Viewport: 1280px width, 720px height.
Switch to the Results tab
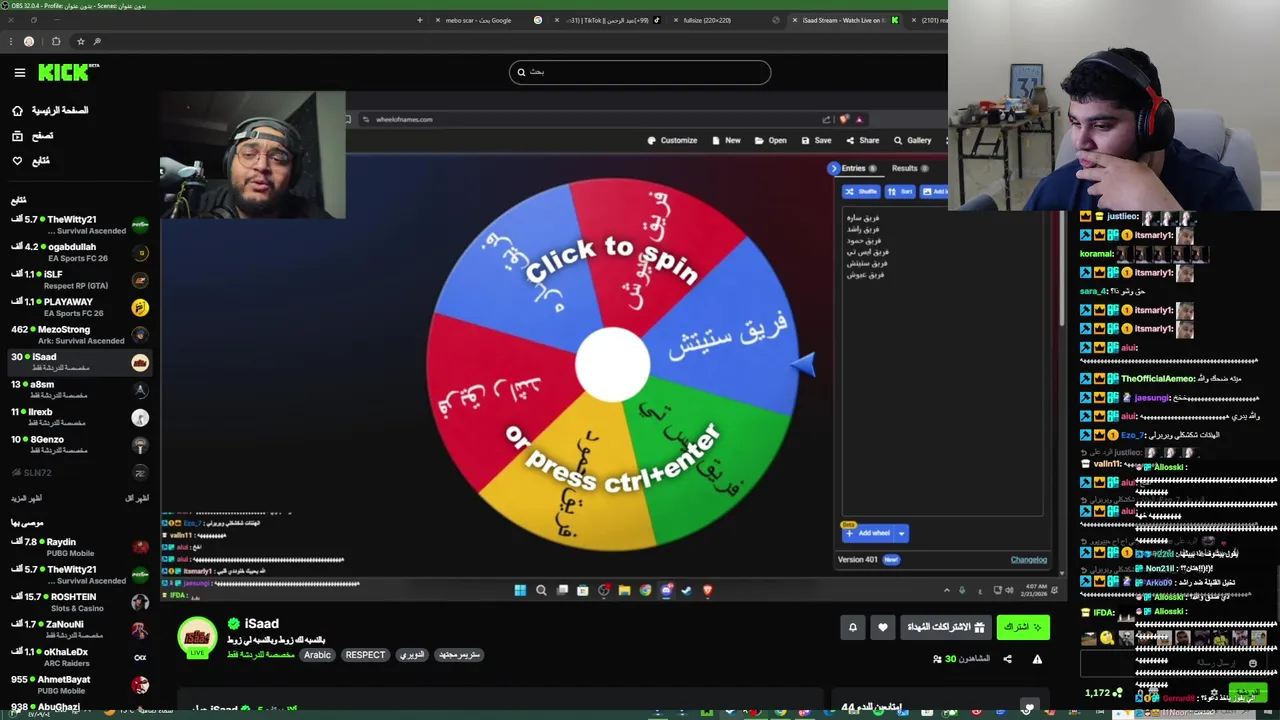909,169
